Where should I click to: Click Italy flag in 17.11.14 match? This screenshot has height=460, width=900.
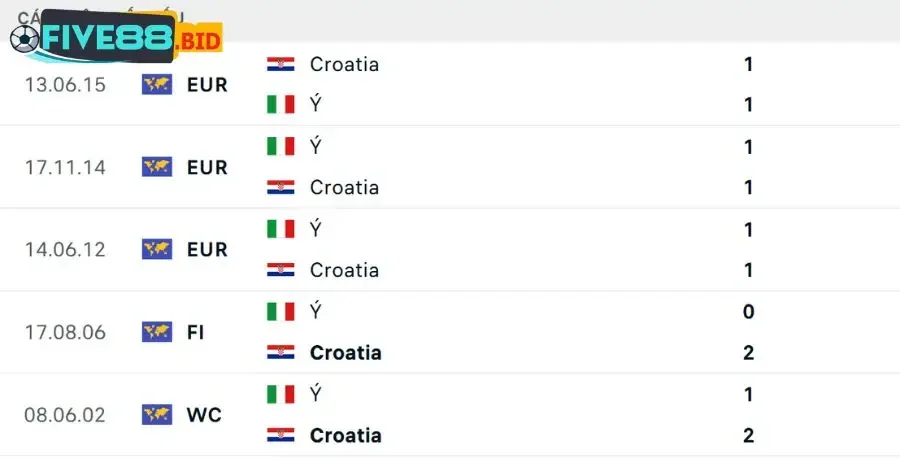(281, 146)
